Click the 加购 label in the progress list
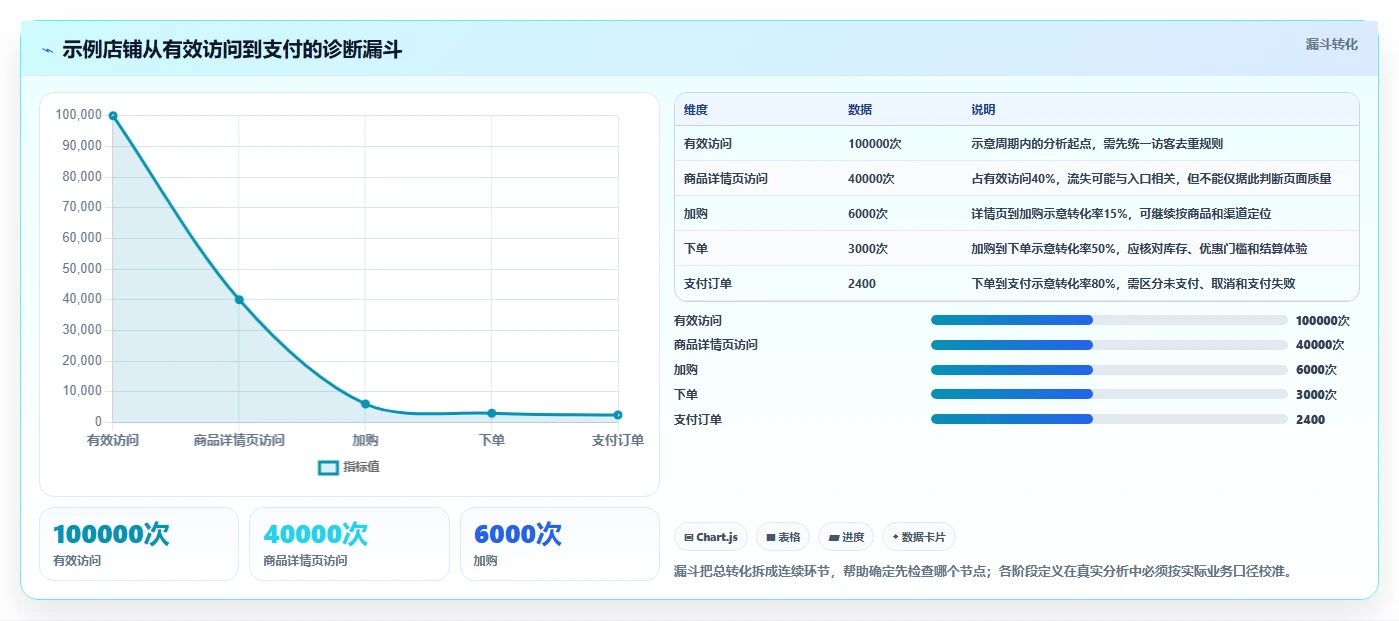The height and width of the screenshot is (621, 1399). (686, 370)
